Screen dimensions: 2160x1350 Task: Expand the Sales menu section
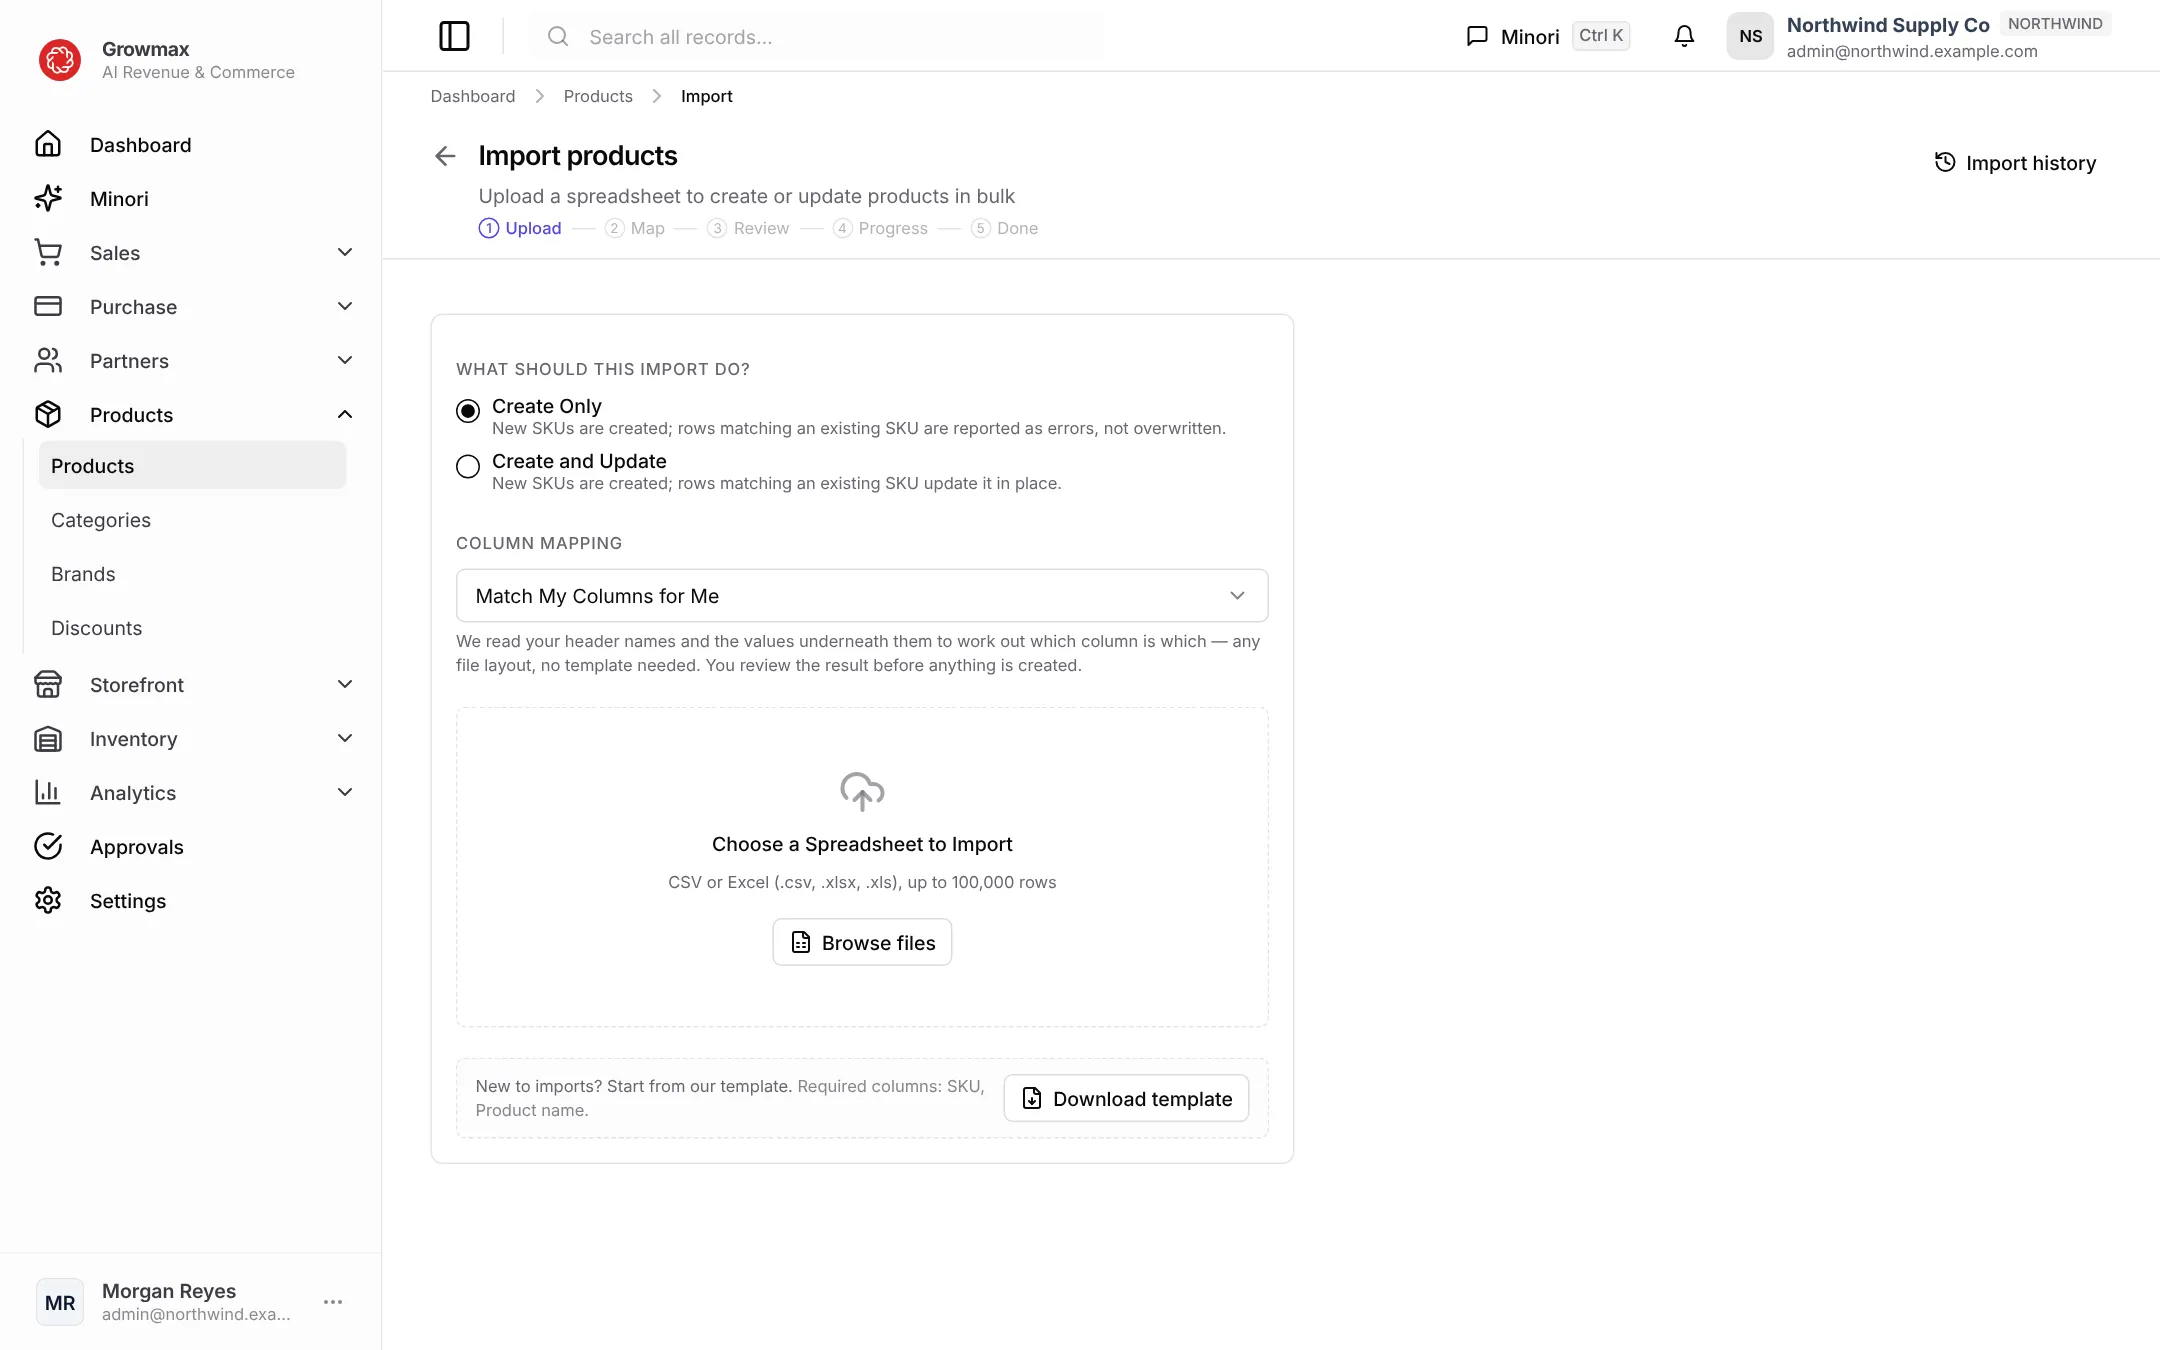pyautogui.click(x=191, y=253)
